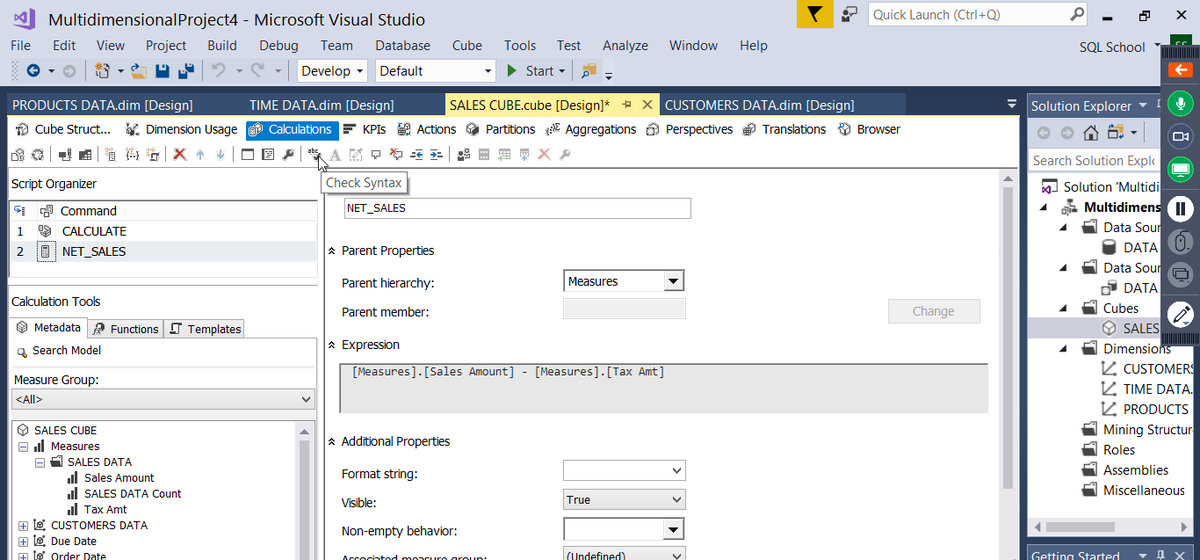Open the Develop settings dropdown
The height and width of the screenshot is (560, 1200).
[333, 71]
